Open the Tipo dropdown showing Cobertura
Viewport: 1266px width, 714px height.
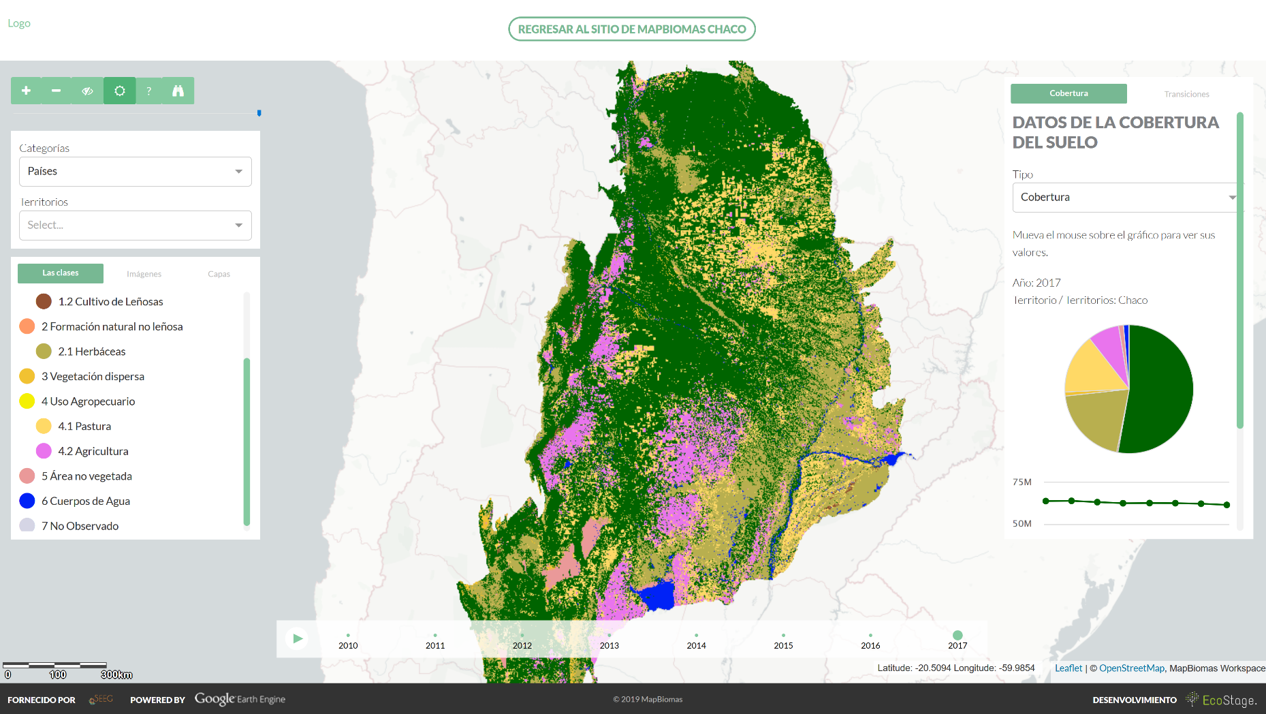point(1127,197)
